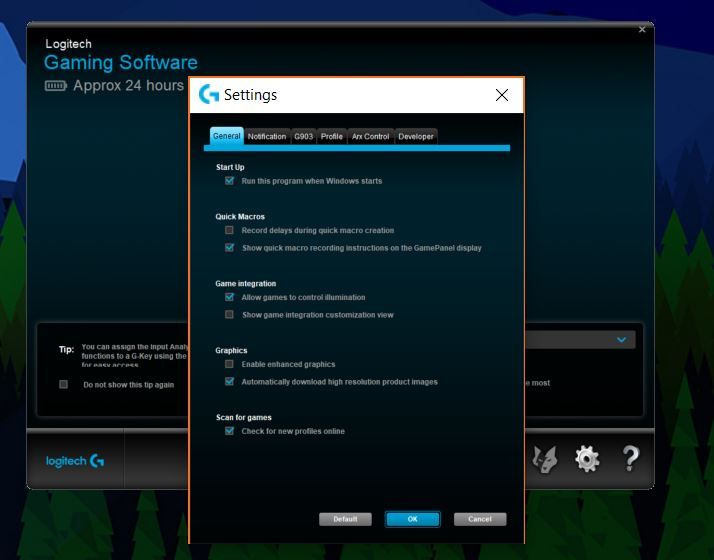Enable Record delays during quick macro creation
This screenshot has height=560, width=714.
coord(230,230)
